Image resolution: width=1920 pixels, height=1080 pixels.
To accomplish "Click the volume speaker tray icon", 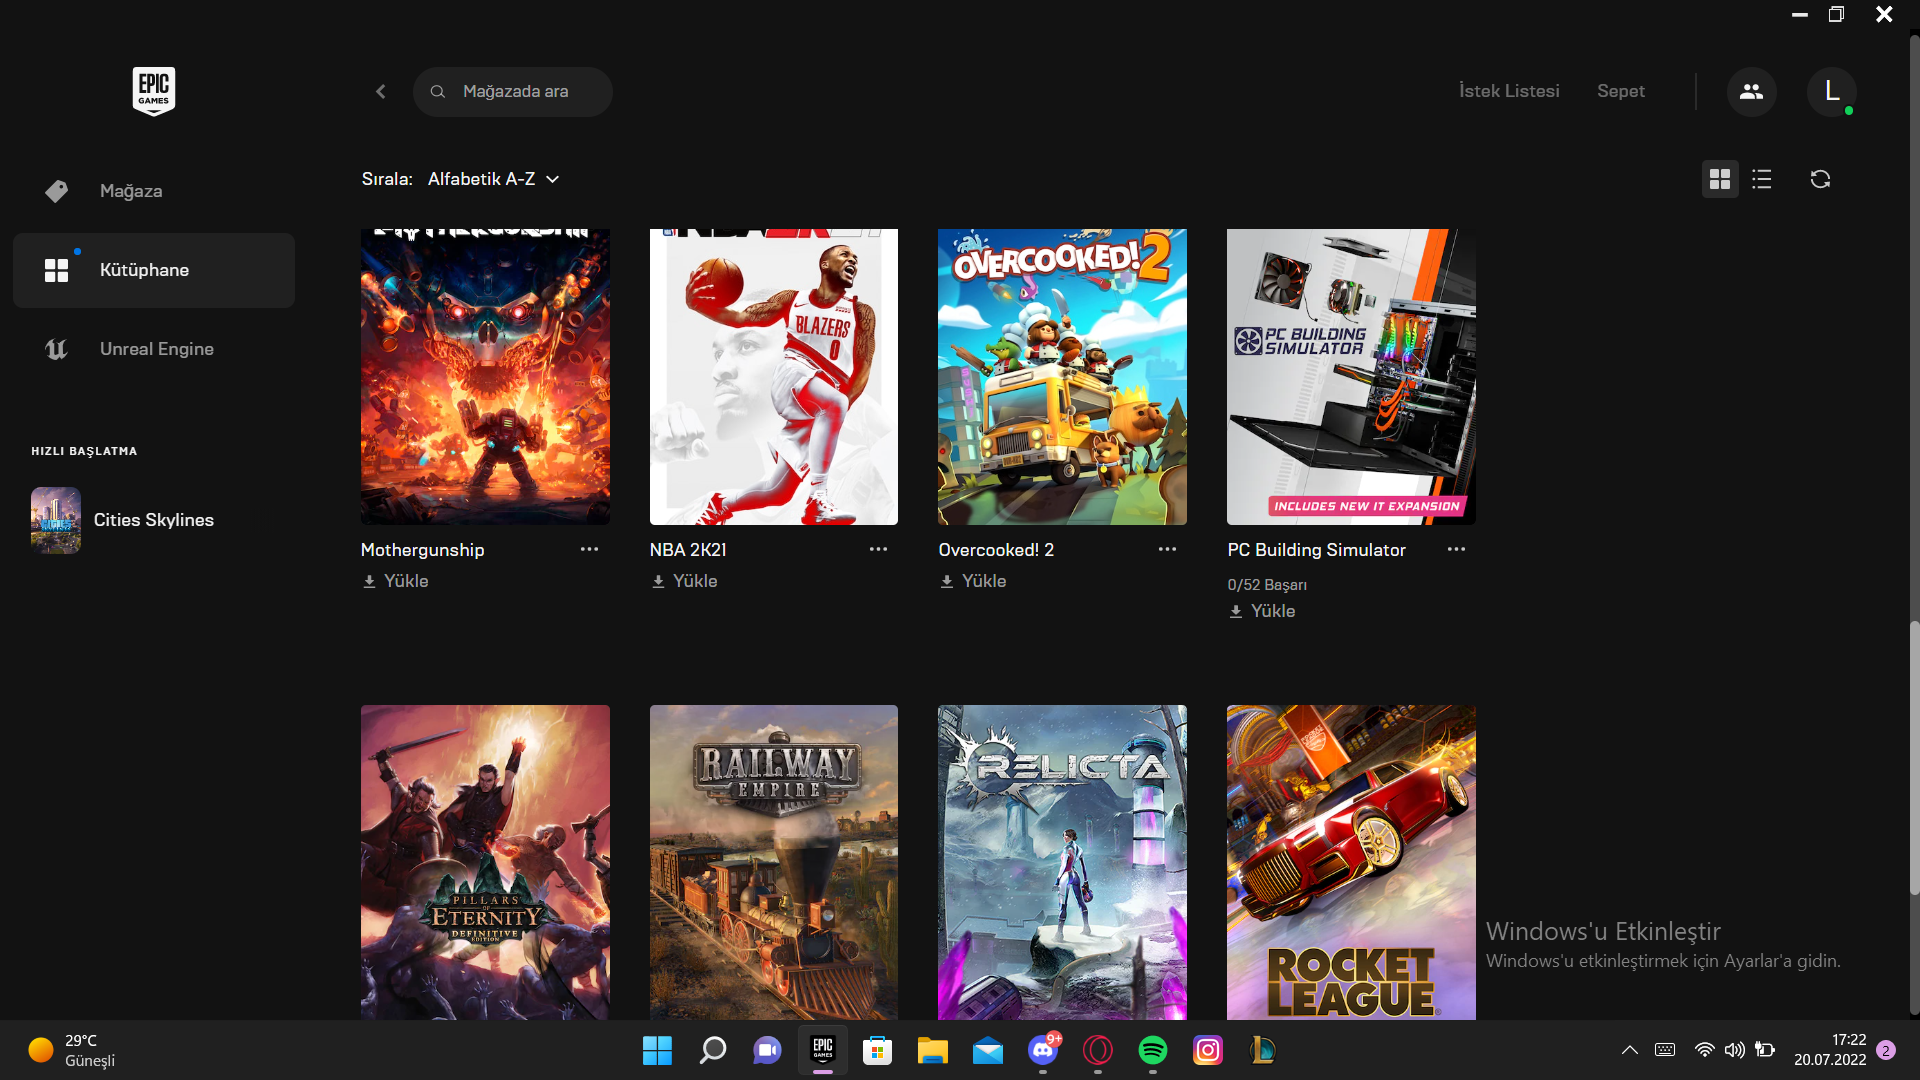I will tap(1734, 1050).
